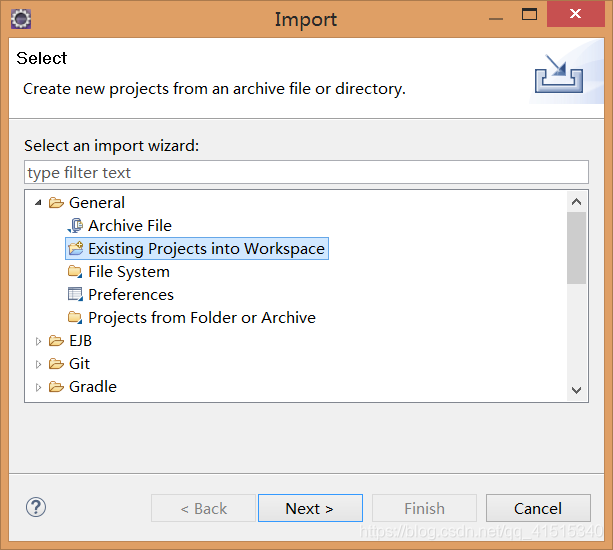The width and height of the screenshot is (613, 550).
Task: Select the Archive File wizard
Action: point(130,226)
